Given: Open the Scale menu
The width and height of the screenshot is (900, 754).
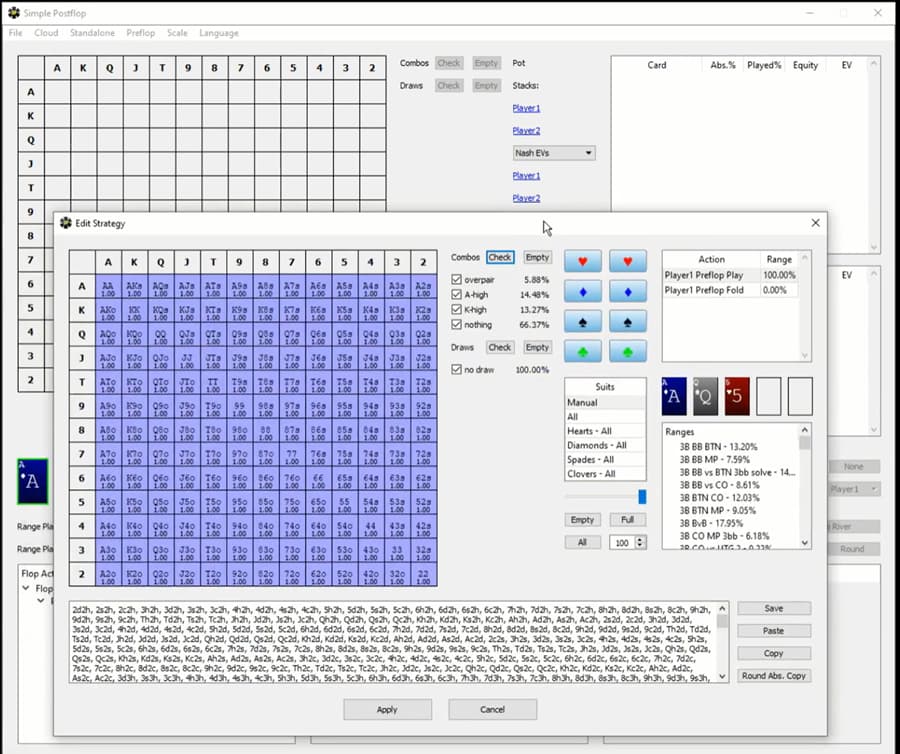Looking at the screenshot, I should 177,33.
